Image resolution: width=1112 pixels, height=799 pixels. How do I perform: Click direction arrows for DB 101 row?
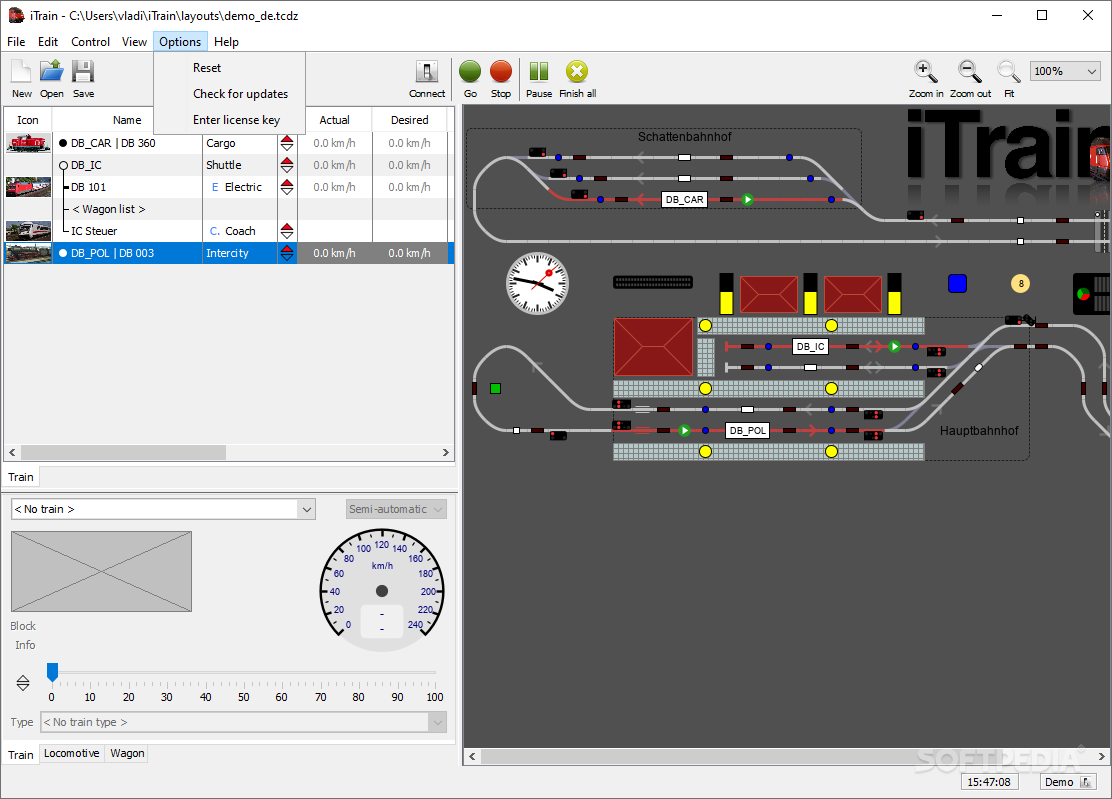[x=287, y=187]
